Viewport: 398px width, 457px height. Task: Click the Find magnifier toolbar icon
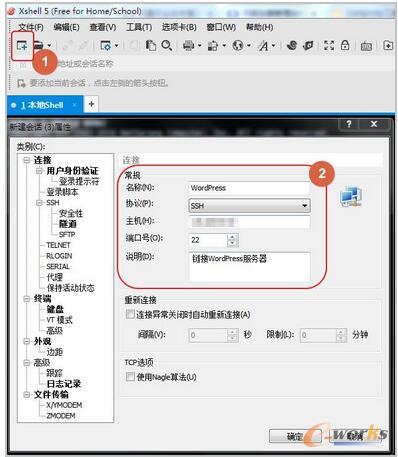point(166,45)
